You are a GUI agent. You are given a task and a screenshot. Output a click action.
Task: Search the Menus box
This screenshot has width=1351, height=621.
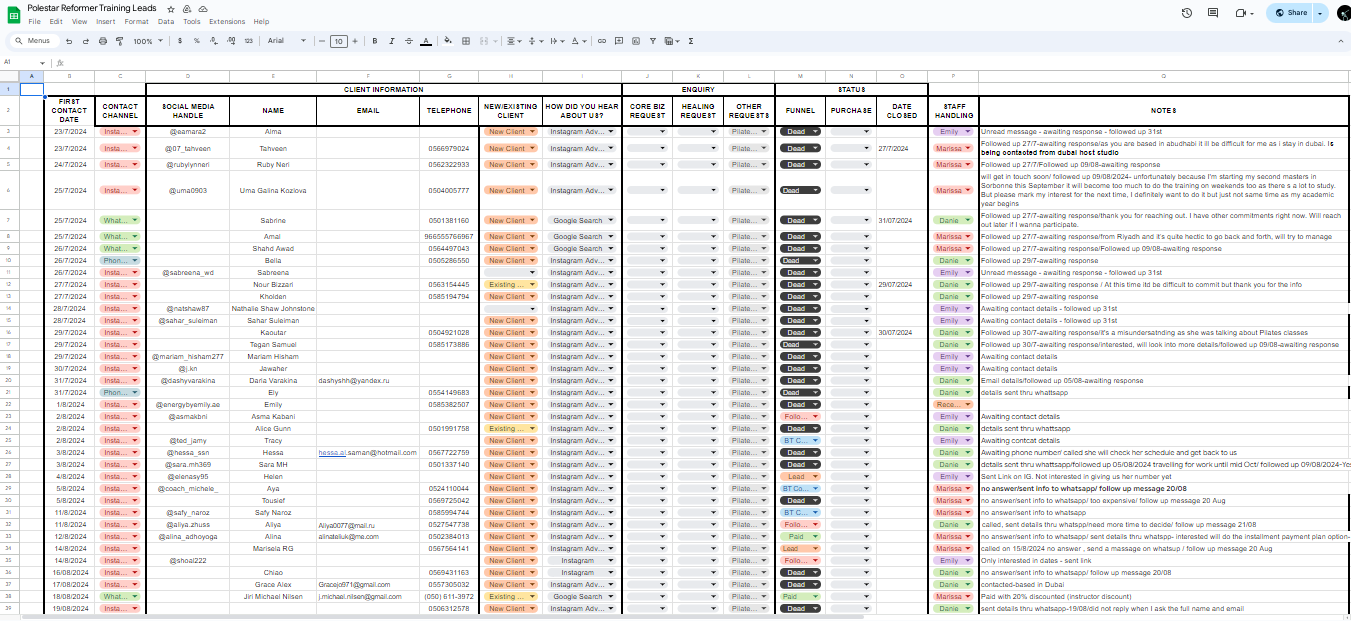click(x=33, y=41)
